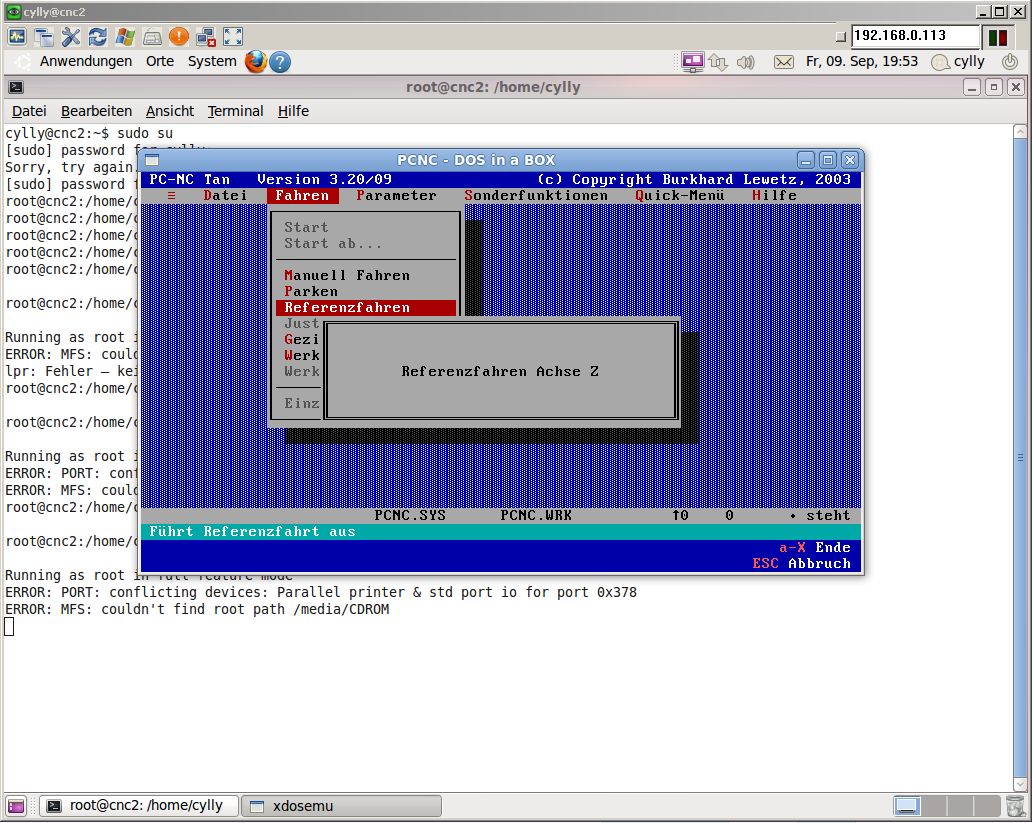This screenshot has height=823, width=1032.
Task: Click the terminal scrollbar down arrow
Action: click(1020, 784)
